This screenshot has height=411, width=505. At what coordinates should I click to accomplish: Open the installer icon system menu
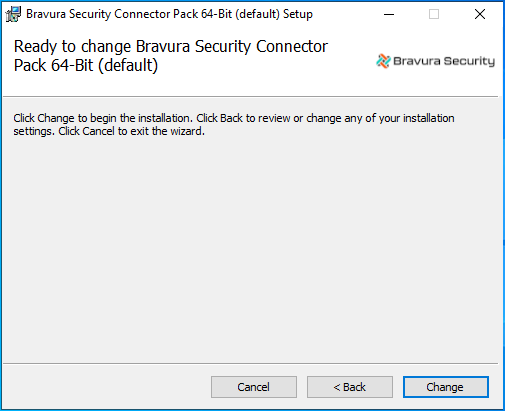[x=13, y=14]
